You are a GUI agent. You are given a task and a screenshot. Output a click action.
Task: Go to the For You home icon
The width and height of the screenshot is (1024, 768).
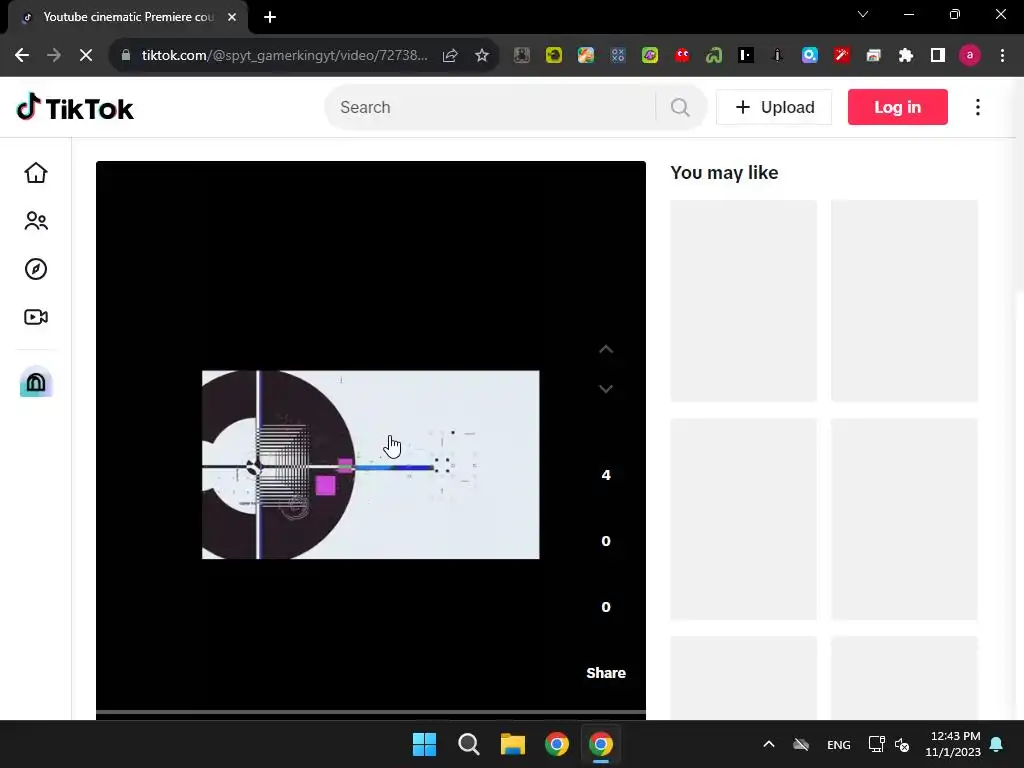[36, 173]
